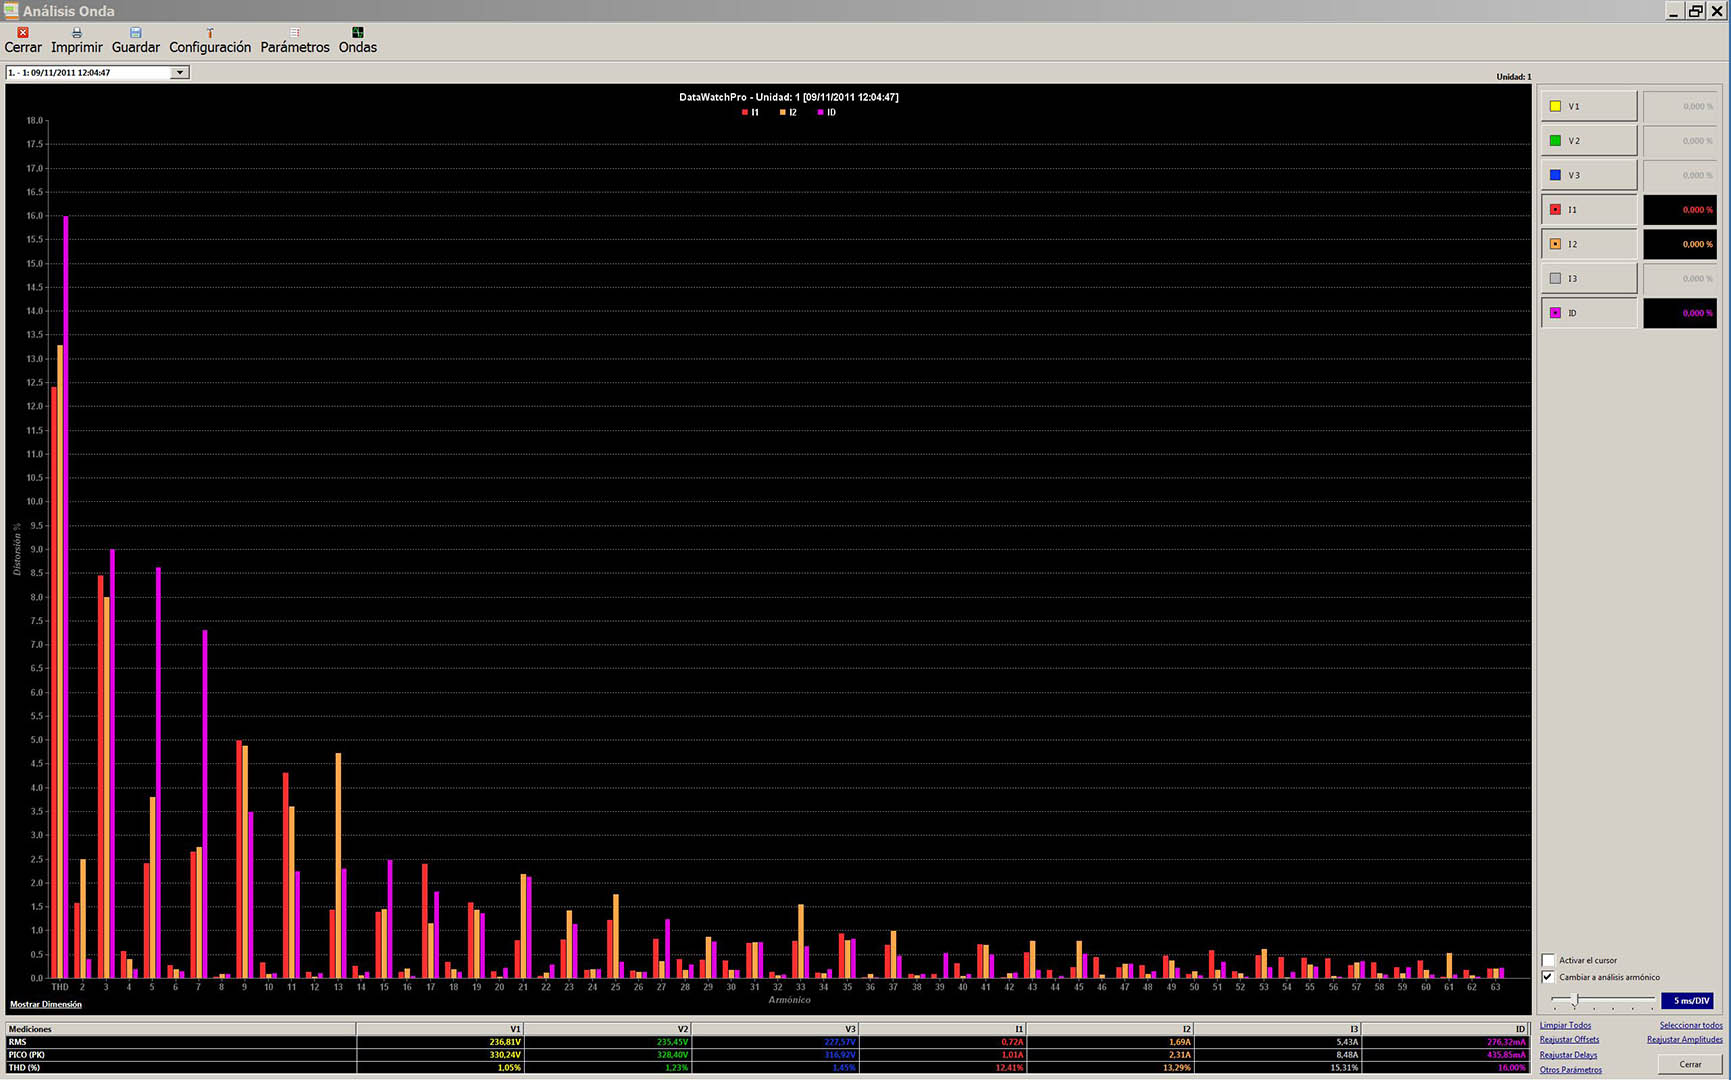The image size is (1731, 1080).
Task: Click the I1 value field showing 0,000 %
Action: coord(1680,210)
